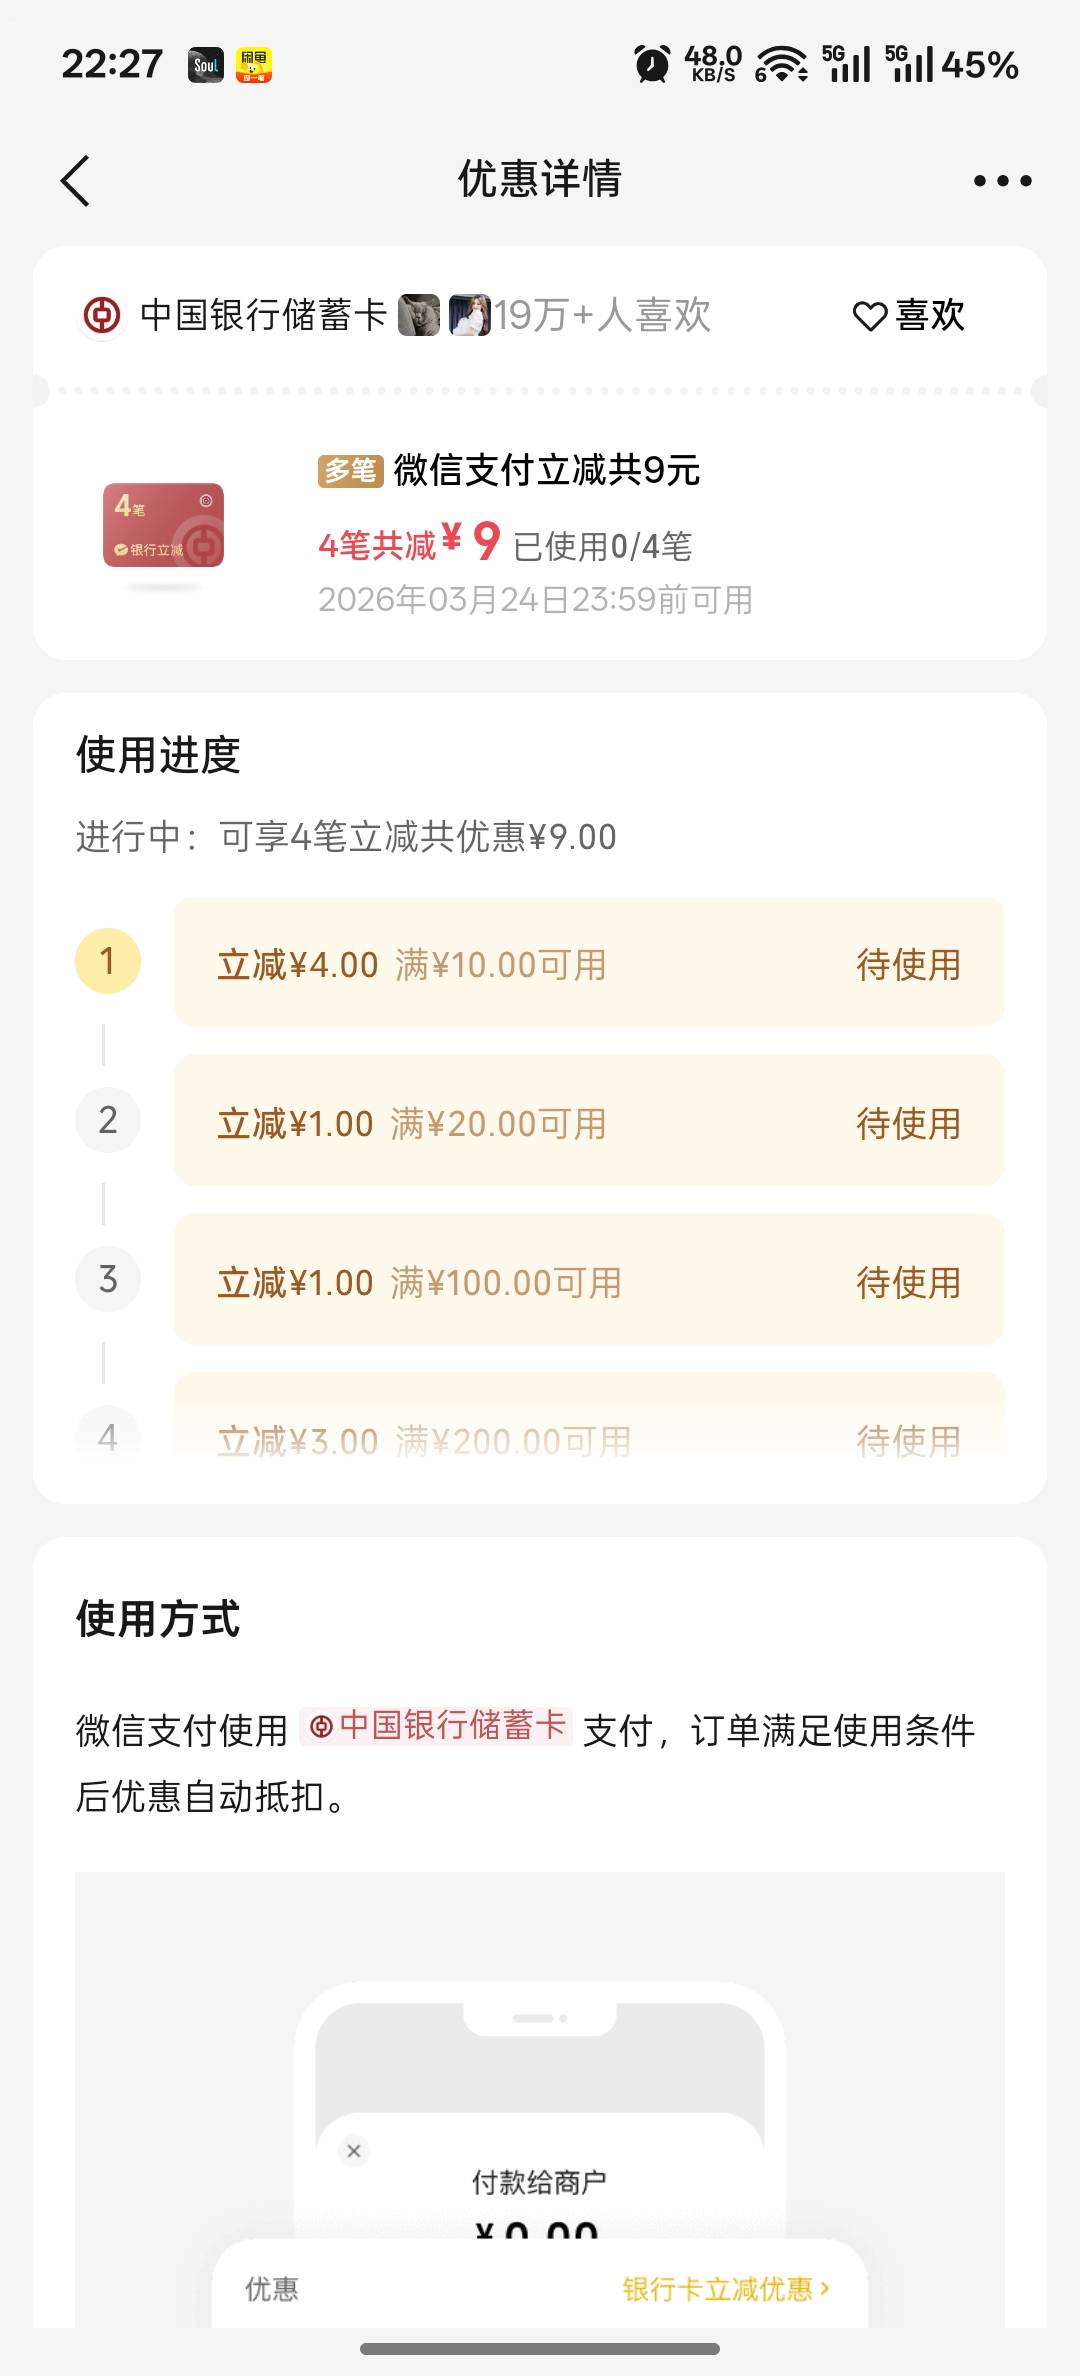Tap the Bank of China logo icon
This screenshot has width=1080, height=2376.
point(101,316)
